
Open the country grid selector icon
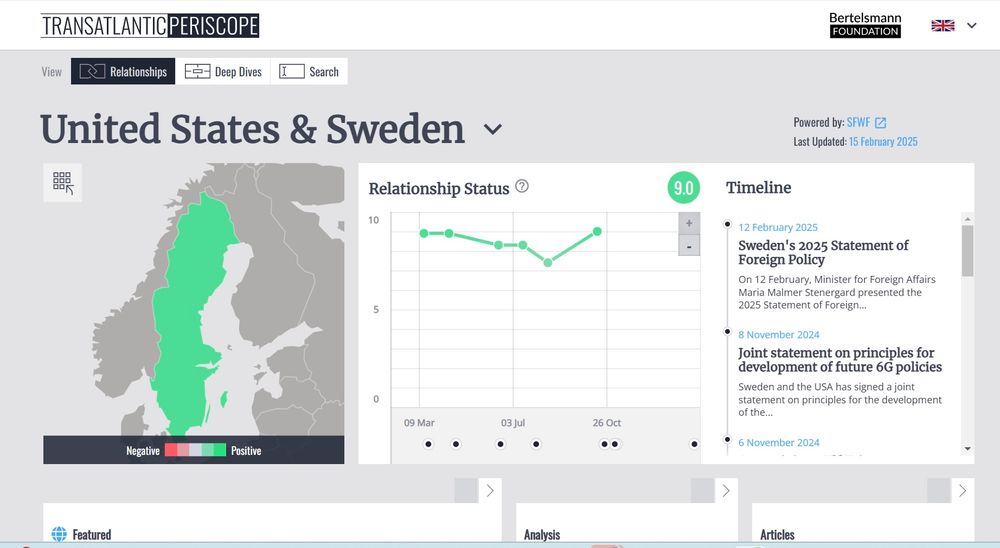pyautogui.click(x=62, y=182)
